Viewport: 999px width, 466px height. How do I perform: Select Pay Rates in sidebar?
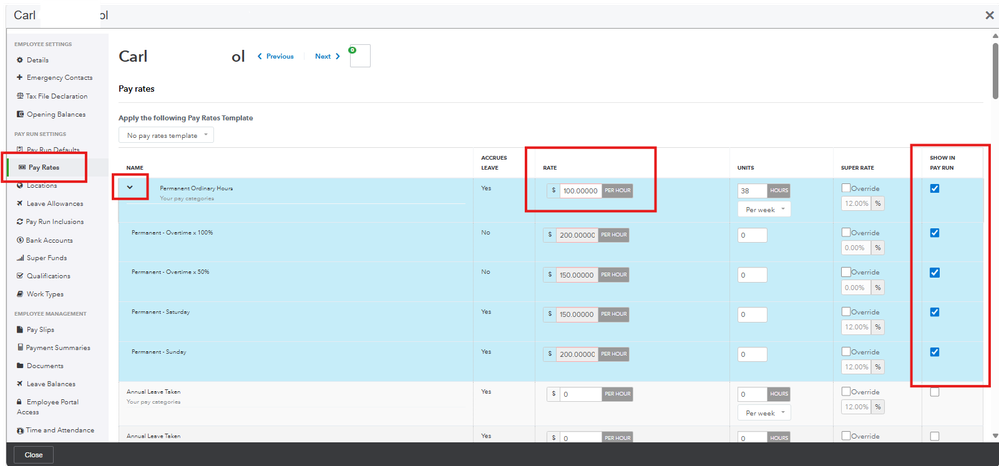(x=43, y=167)
